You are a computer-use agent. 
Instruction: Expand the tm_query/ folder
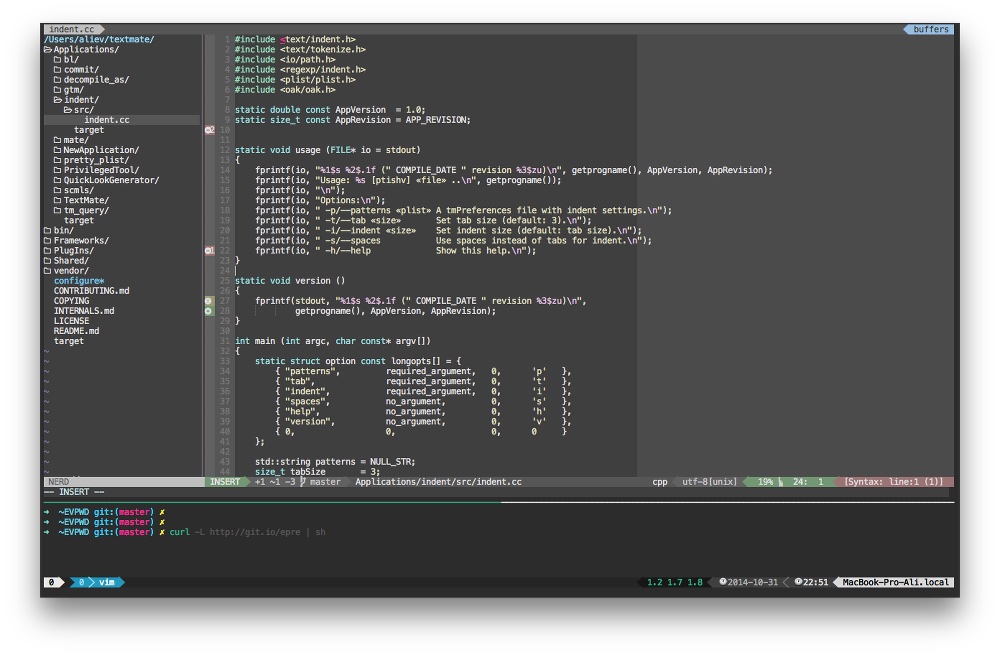point(57,210)
